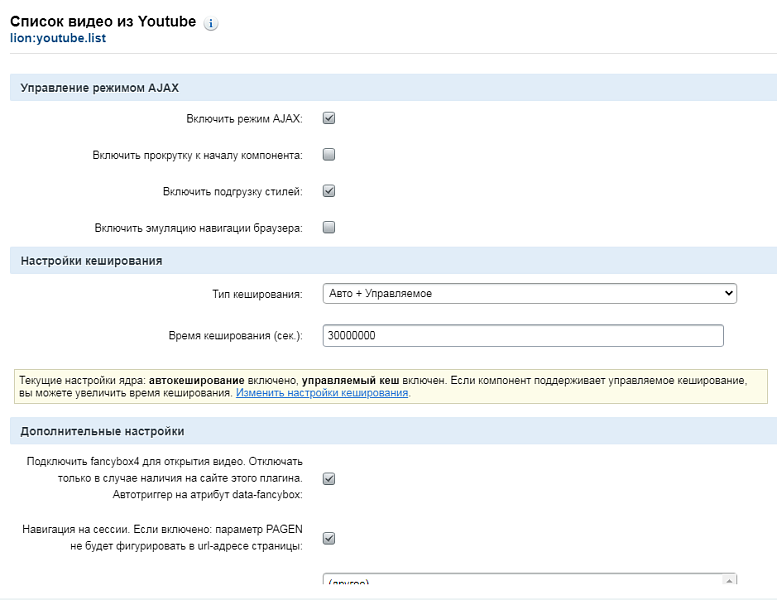The height and width of the screenshot is (600, 777).
Task: Click the 'Включить режим AJAX:' label text
Action: point(250,119)
